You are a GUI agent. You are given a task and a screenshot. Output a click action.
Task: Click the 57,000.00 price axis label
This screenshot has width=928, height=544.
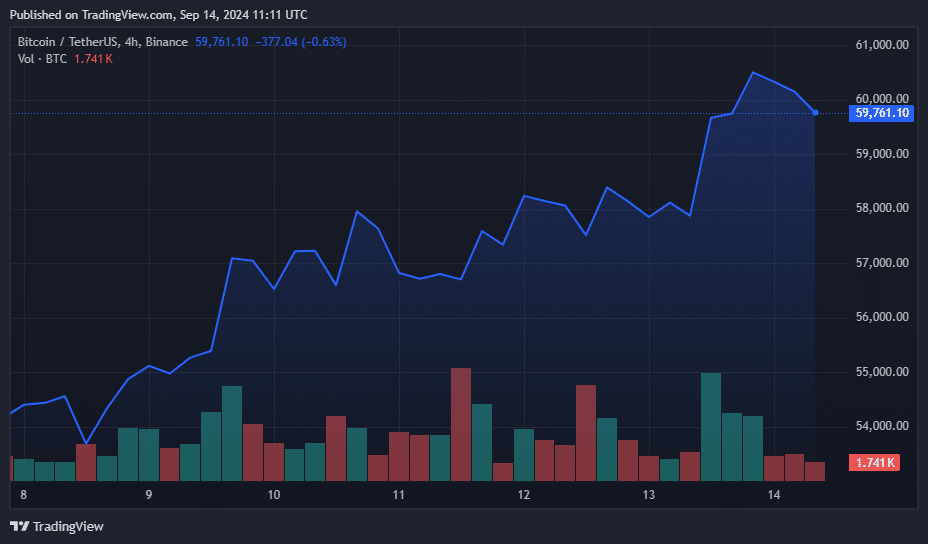point(882,263)
